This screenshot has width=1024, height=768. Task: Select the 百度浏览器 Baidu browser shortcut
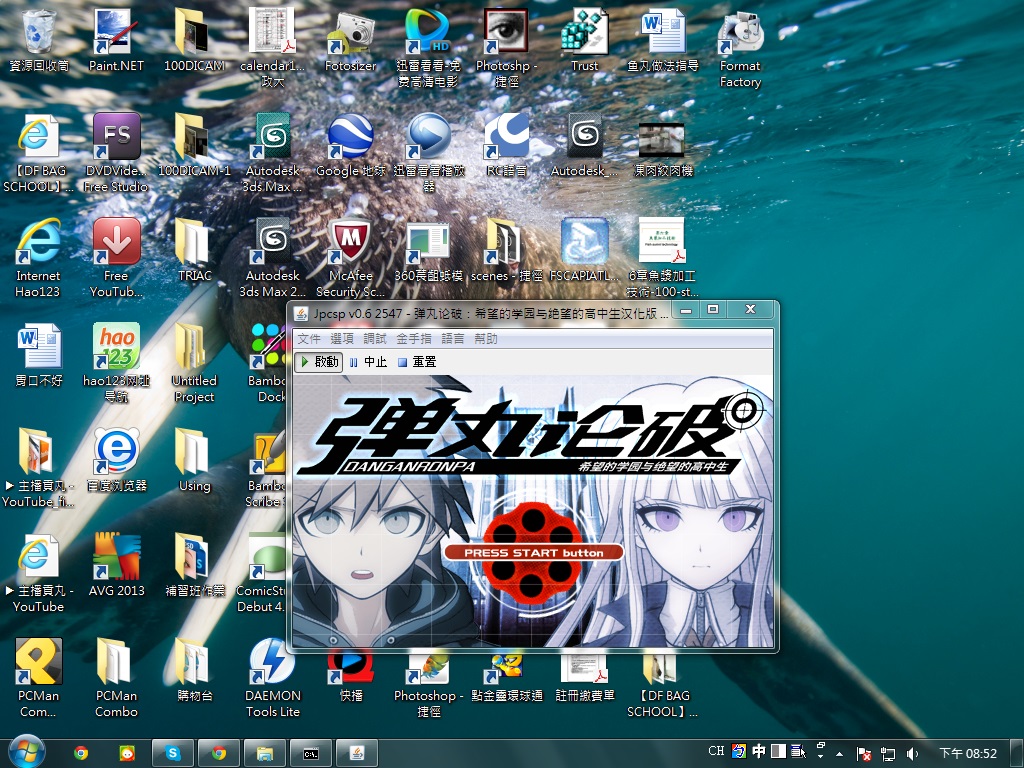pos(116,462)
